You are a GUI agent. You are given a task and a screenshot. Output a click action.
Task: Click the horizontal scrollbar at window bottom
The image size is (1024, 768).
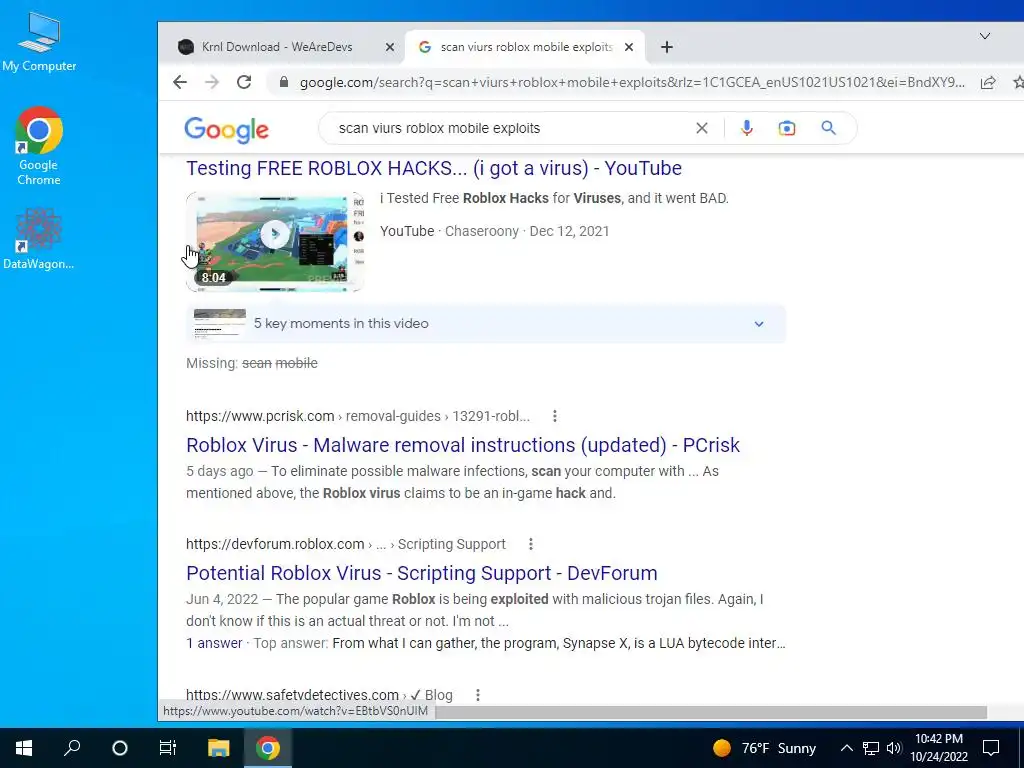[x=711, y=712]
